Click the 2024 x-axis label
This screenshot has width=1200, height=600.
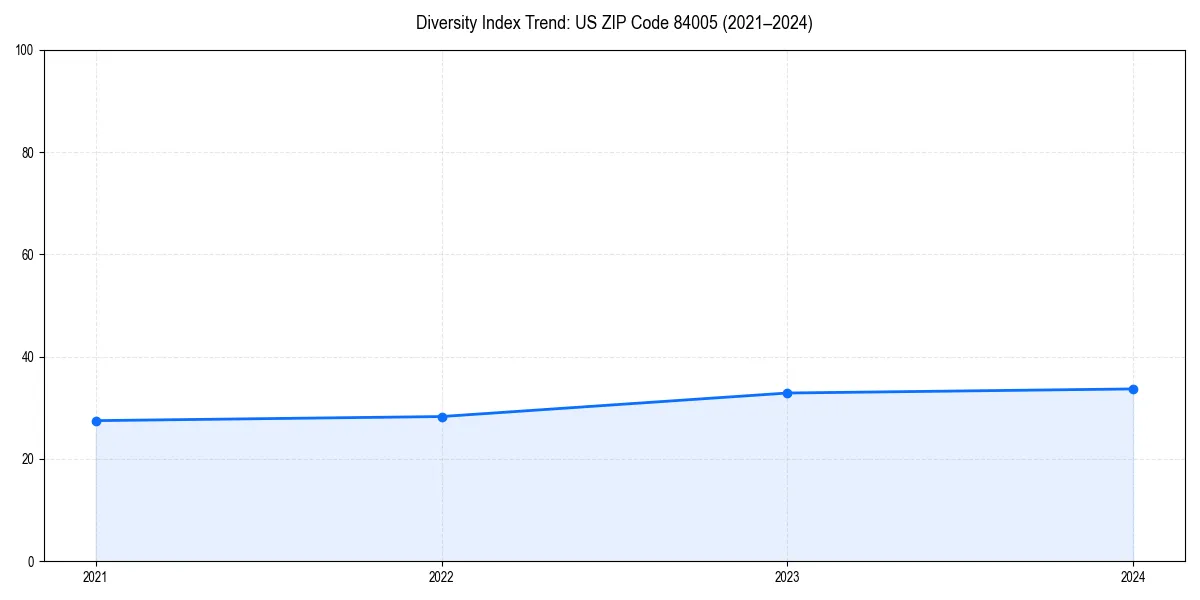point(1133,576)
